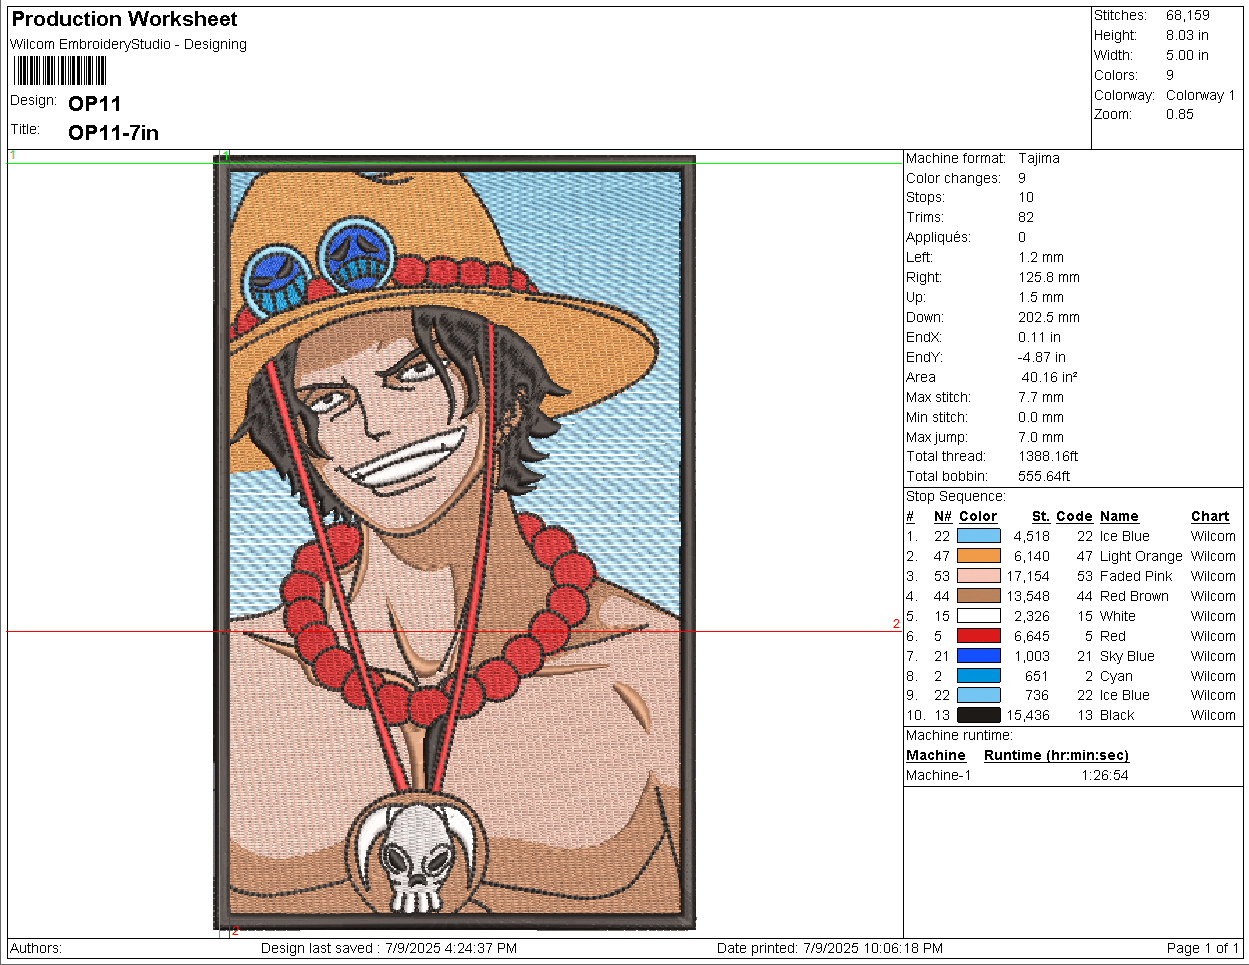Click the 'Colorway 1' value
The image size is (1249, 965).
click(1200, 95)
